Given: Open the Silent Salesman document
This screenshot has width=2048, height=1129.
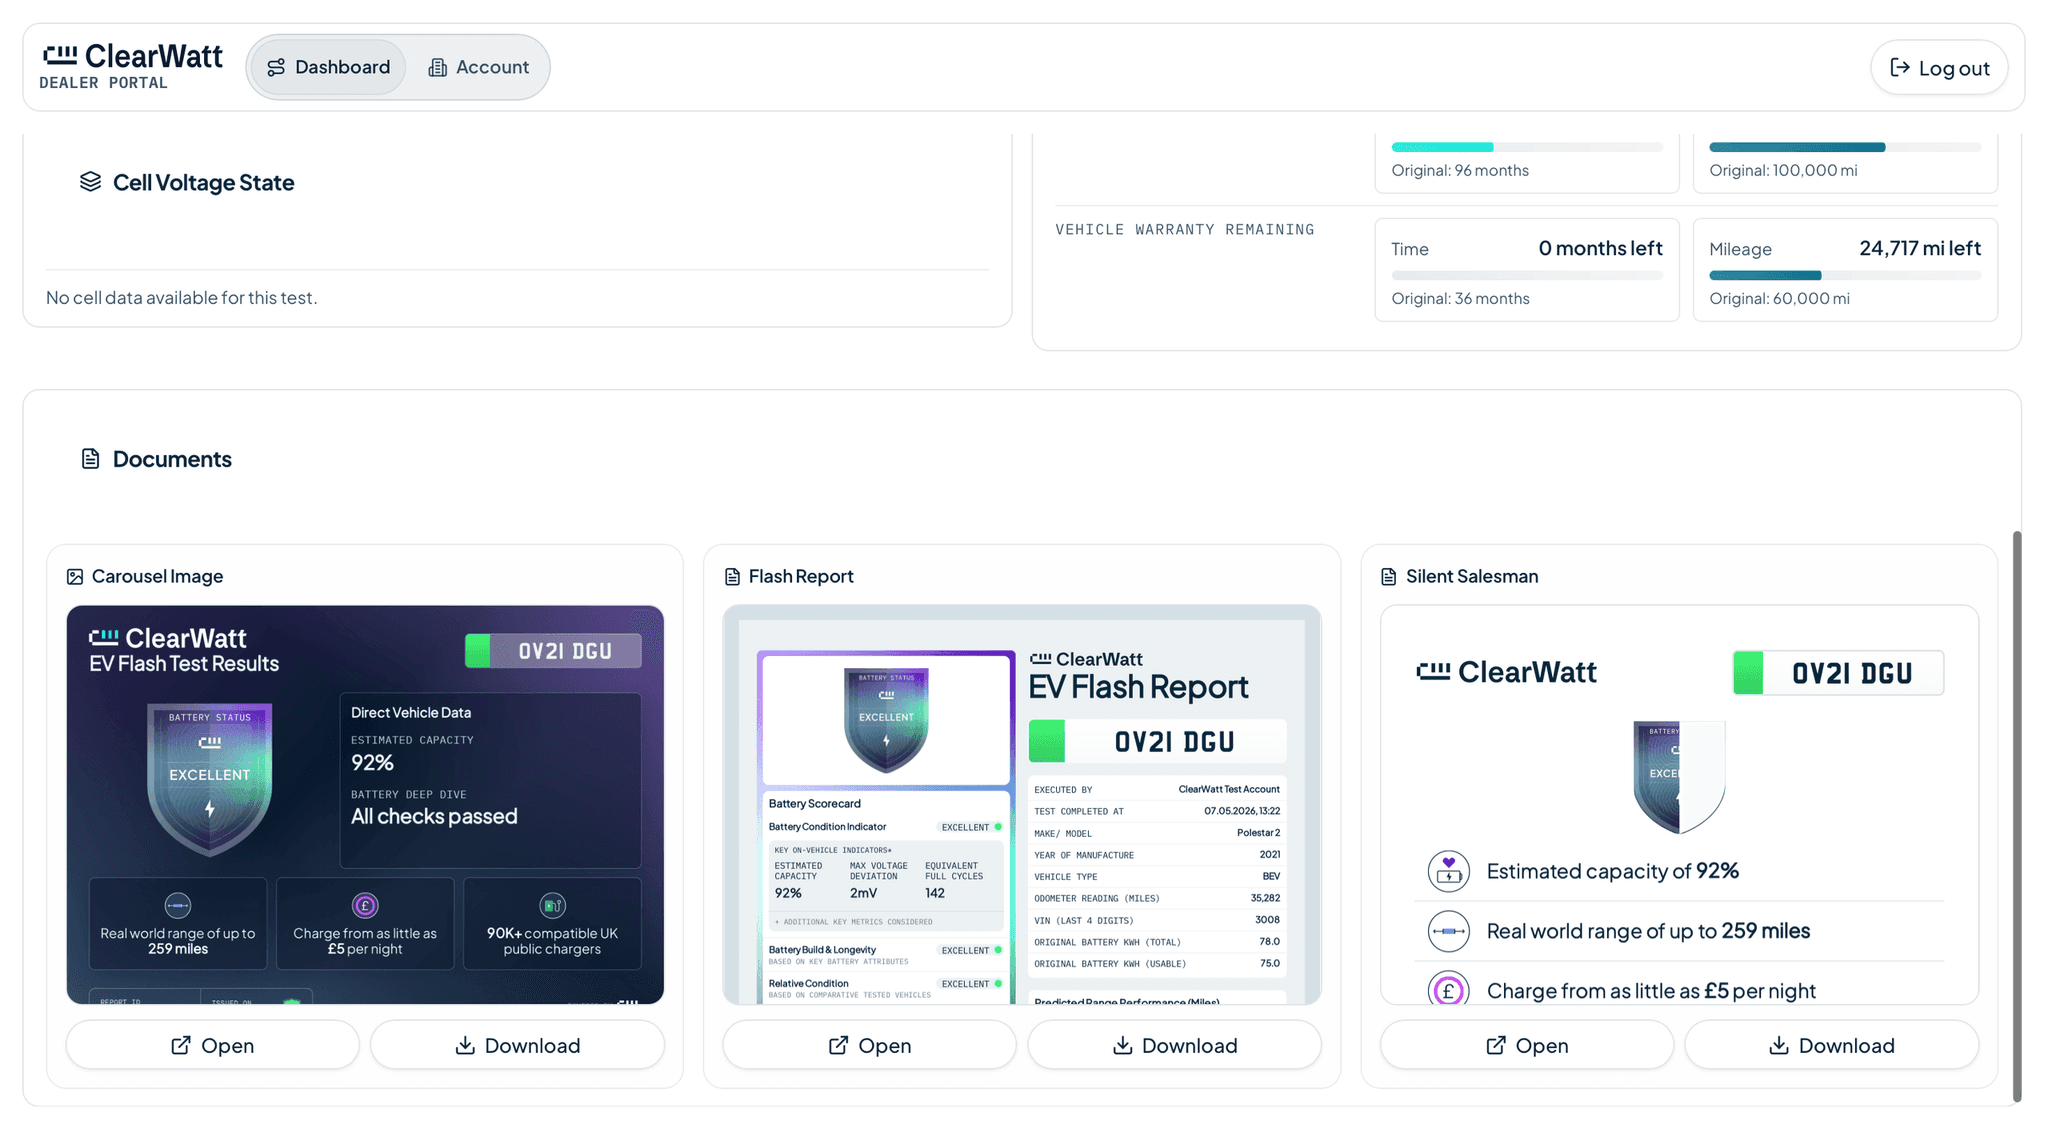Looking at the screenshot, I should 1526,1045.
